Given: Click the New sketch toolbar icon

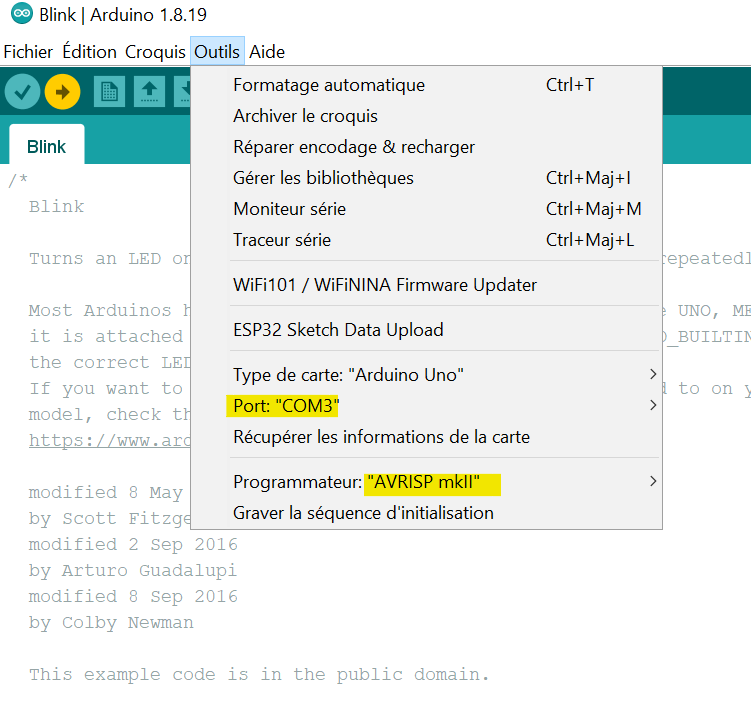Looking at the screenshot, I should pyautogui.click(x=109, y=91).
